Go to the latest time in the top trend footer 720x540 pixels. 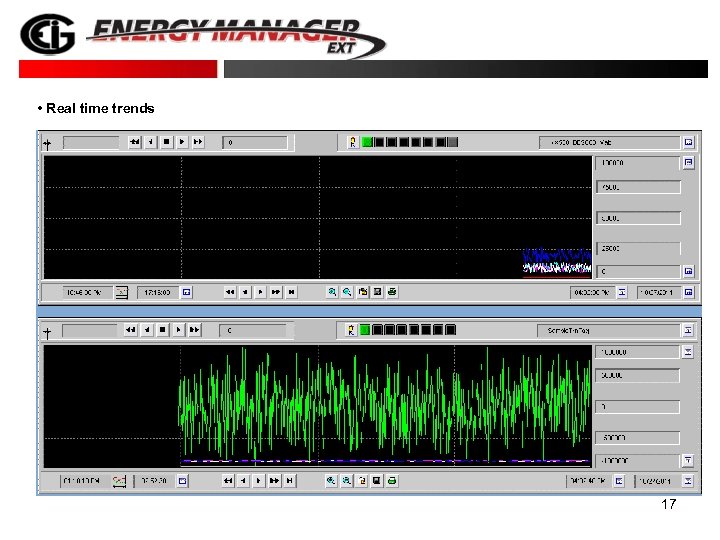(291, 292)
